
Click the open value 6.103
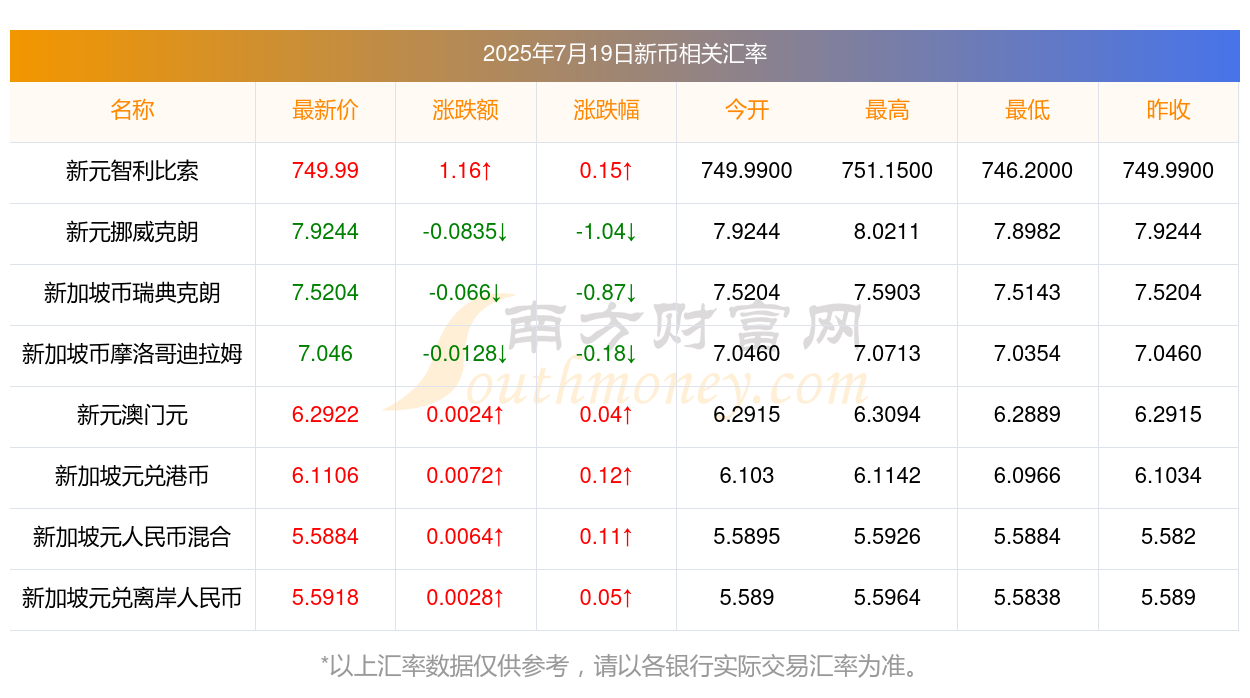click(747, 476)
